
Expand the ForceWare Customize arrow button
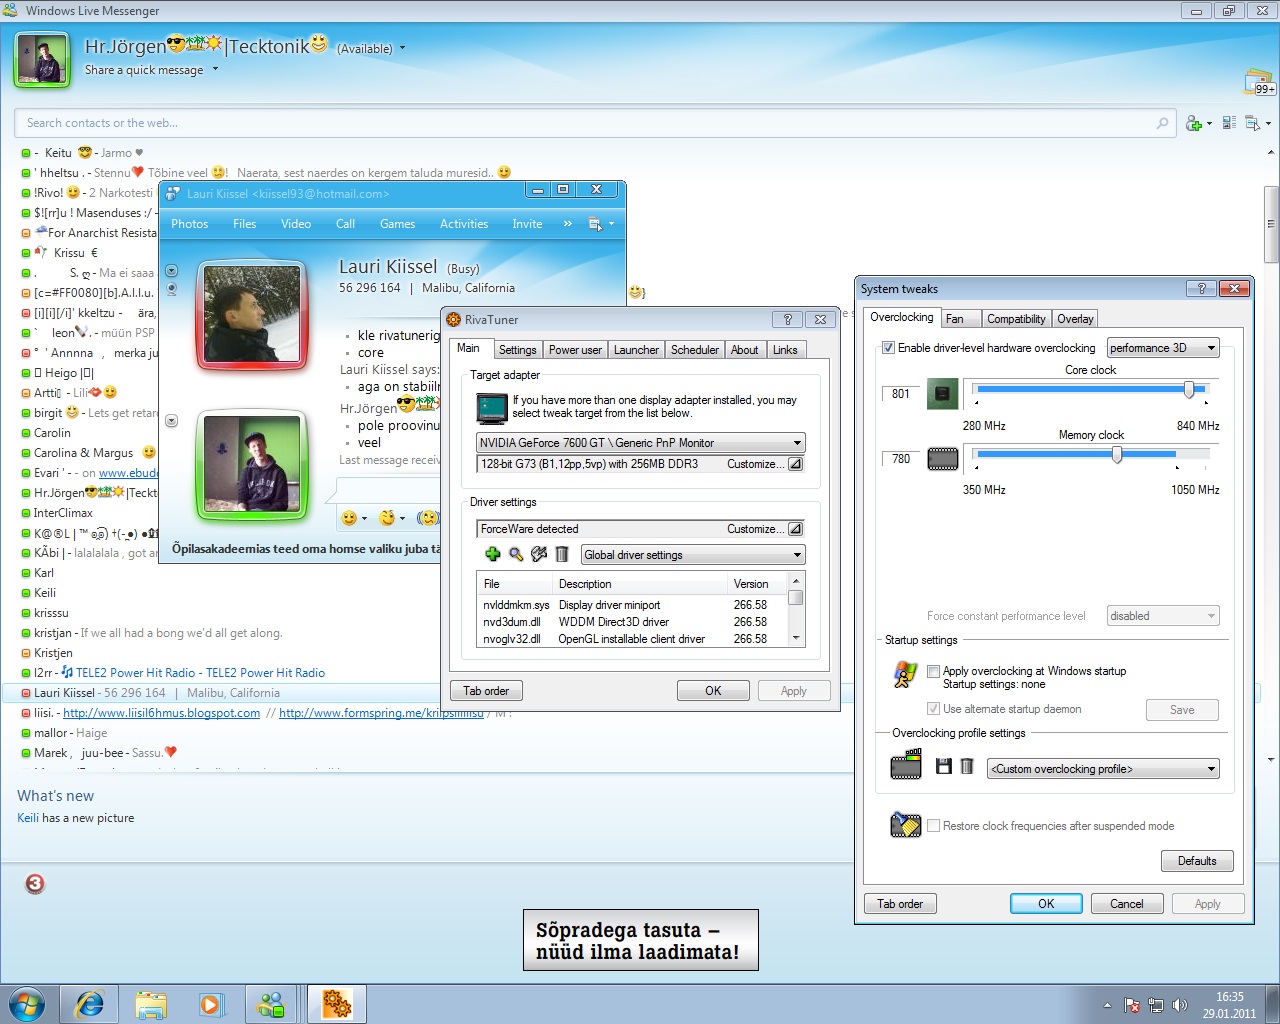pyautogui.click(x=795, y=529)
